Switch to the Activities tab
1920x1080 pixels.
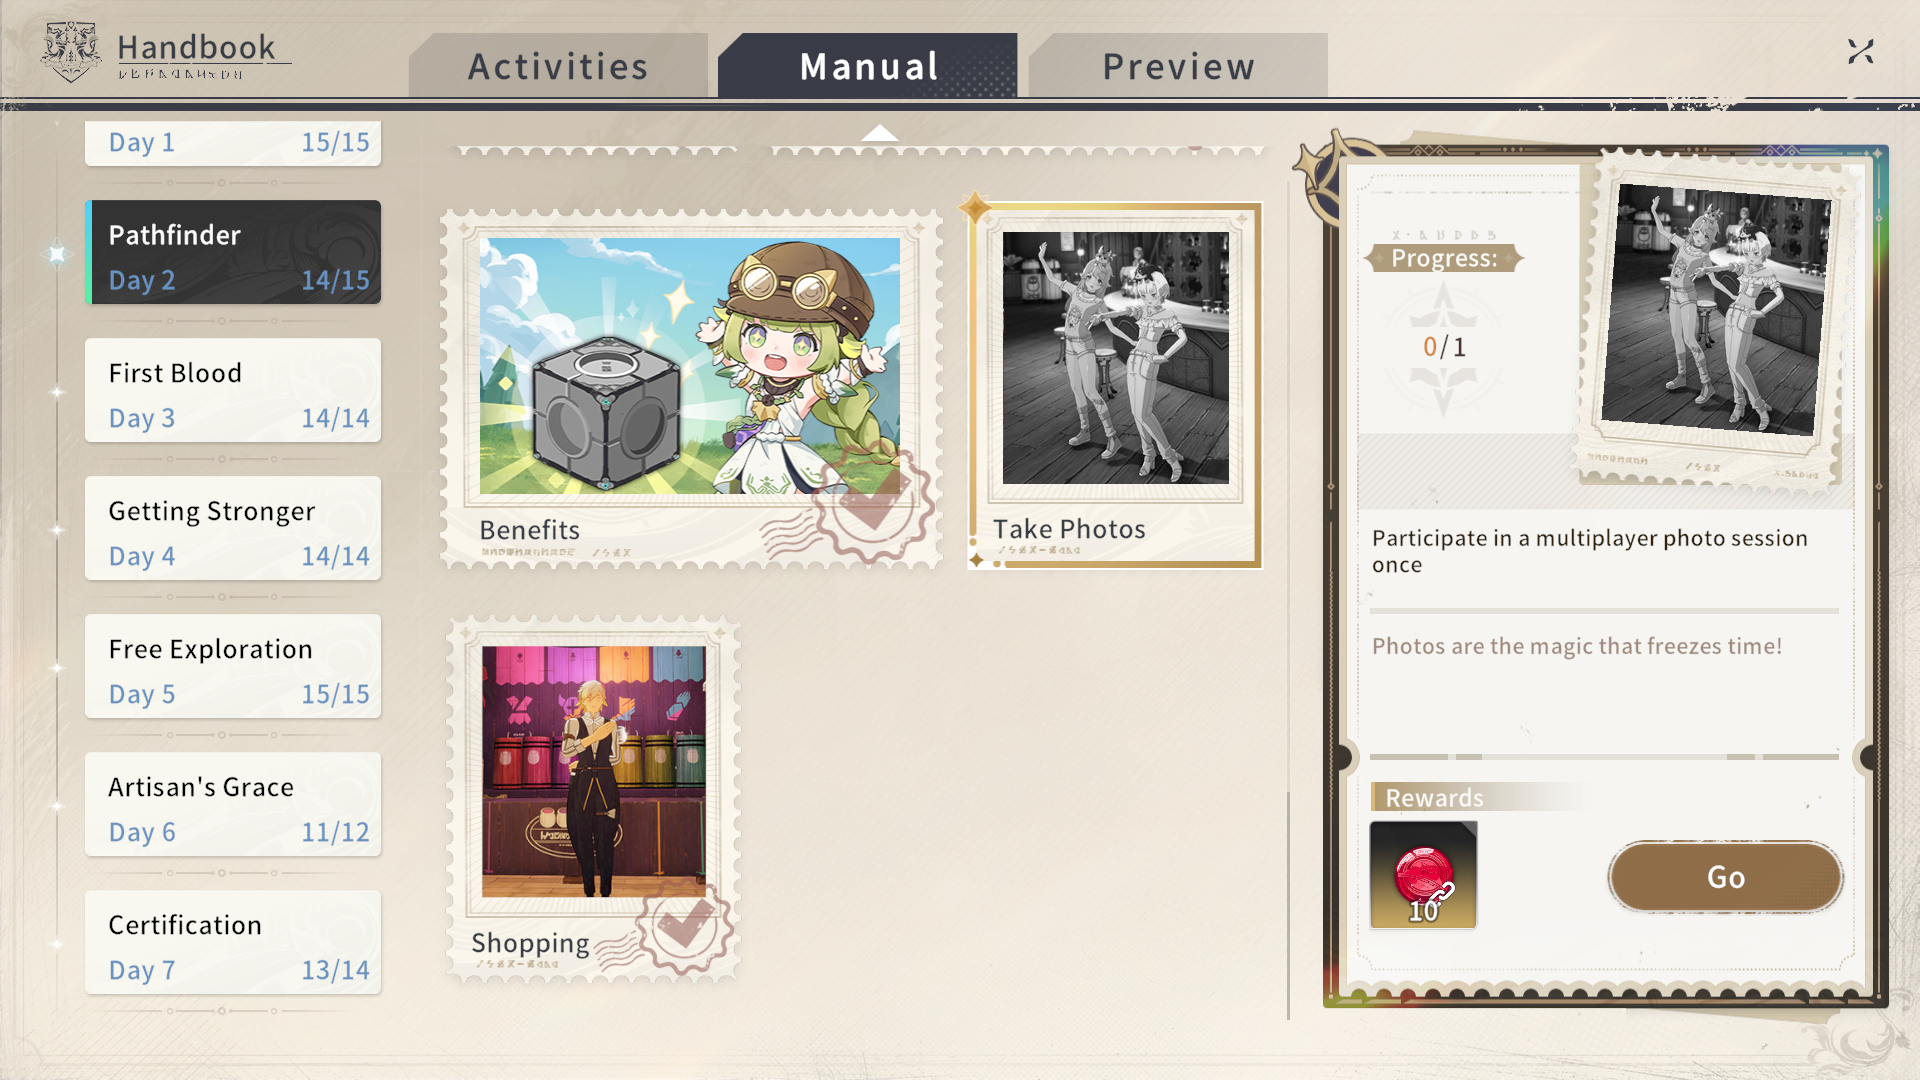pos(558,66)
